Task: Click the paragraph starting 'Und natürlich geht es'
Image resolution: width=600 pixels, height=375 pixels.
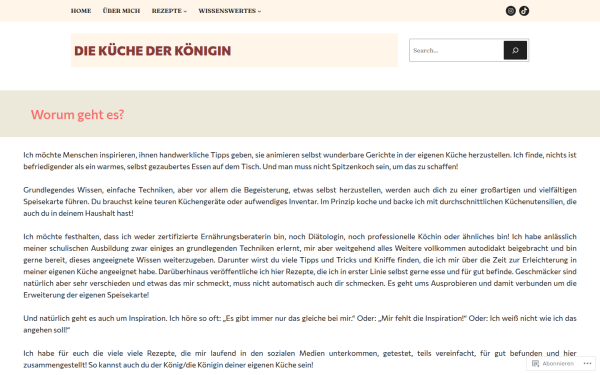Action: point(300,324)
